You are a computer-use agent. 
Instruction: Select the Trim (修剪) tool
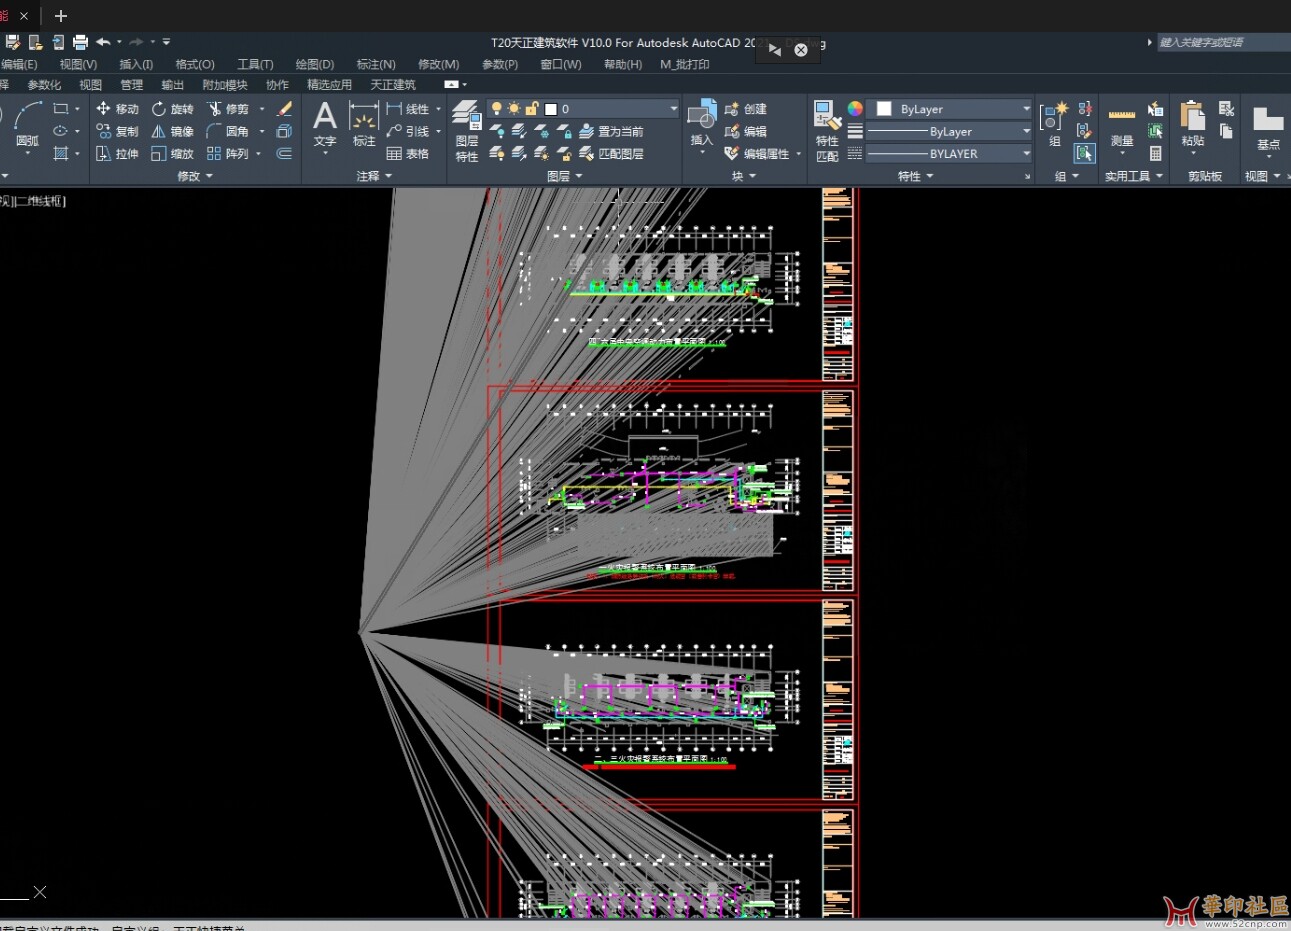pos(228,109)
